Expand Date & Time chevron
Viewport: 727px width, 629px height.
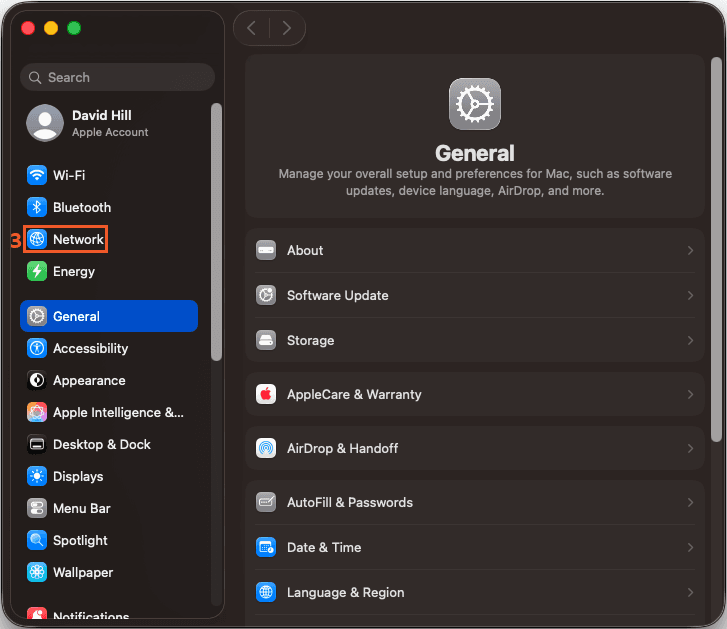click(690, 547)
